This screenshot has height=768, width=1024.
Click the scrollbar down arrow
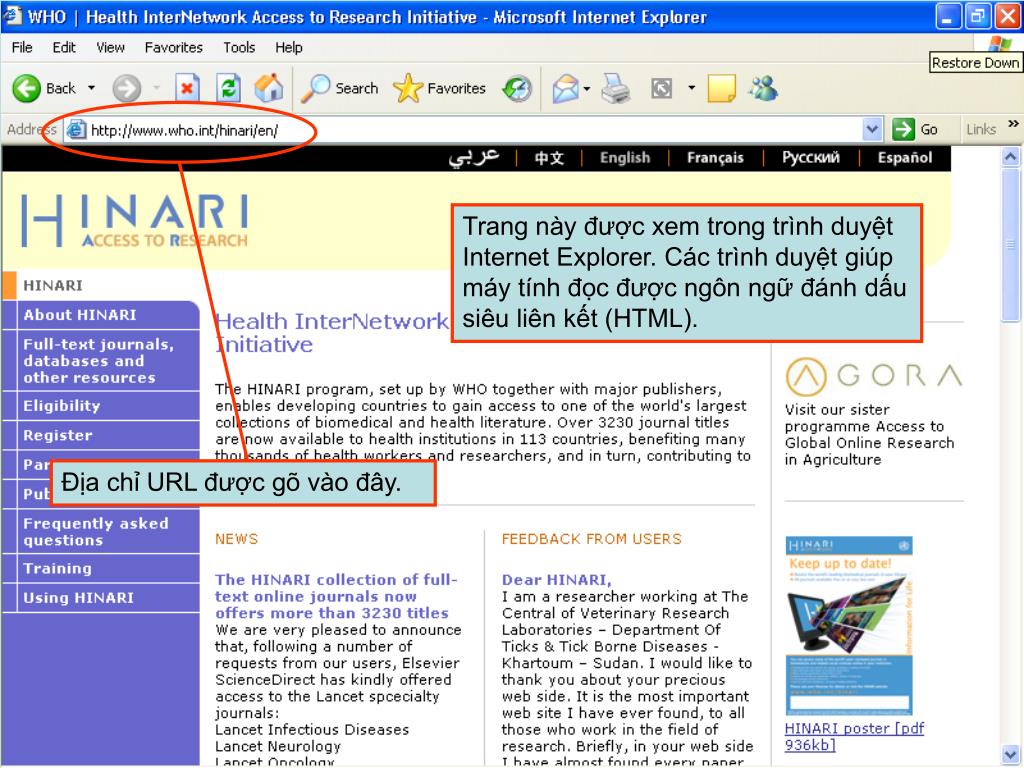1010,754
